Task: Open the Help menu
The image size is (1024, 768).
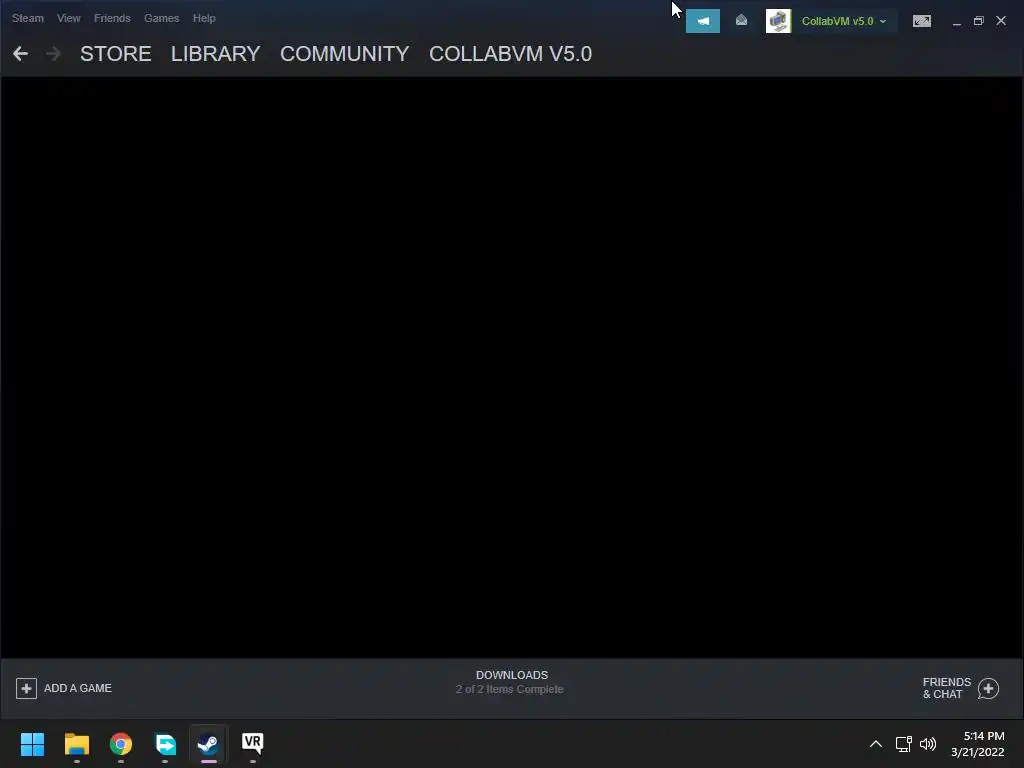Action: pyautogui.click(x=204, y=18)
